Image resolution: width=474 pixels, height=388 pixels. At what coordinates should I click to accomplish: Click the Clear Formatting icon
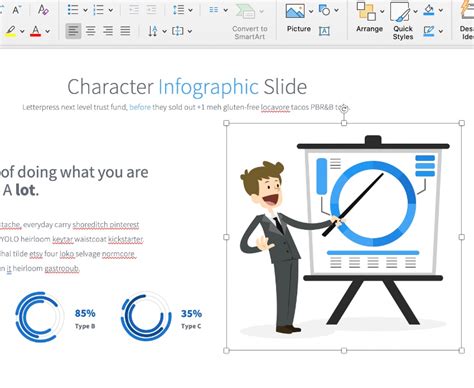click(x=43, y=10)
